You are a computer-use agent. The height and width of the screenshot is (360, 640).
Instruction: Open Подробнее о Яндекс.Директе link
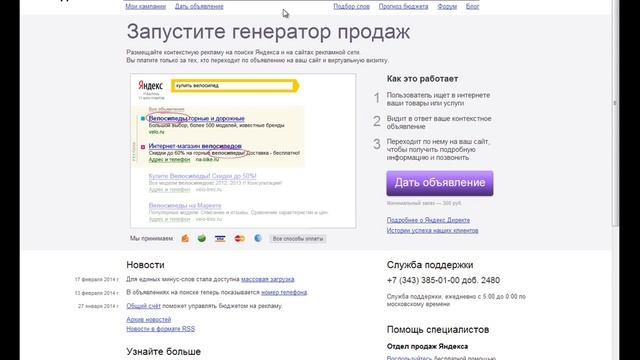coord(428,220)
